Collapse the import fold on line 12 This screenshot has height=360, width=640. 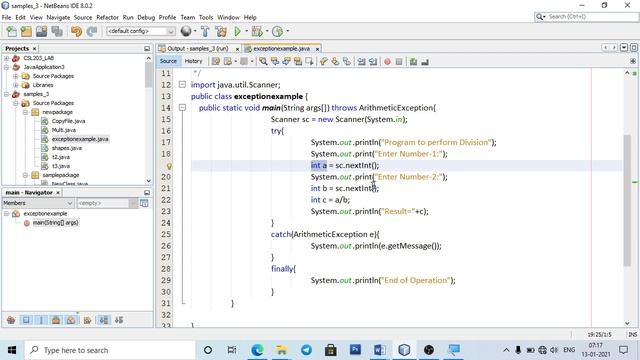coord(182,84)
